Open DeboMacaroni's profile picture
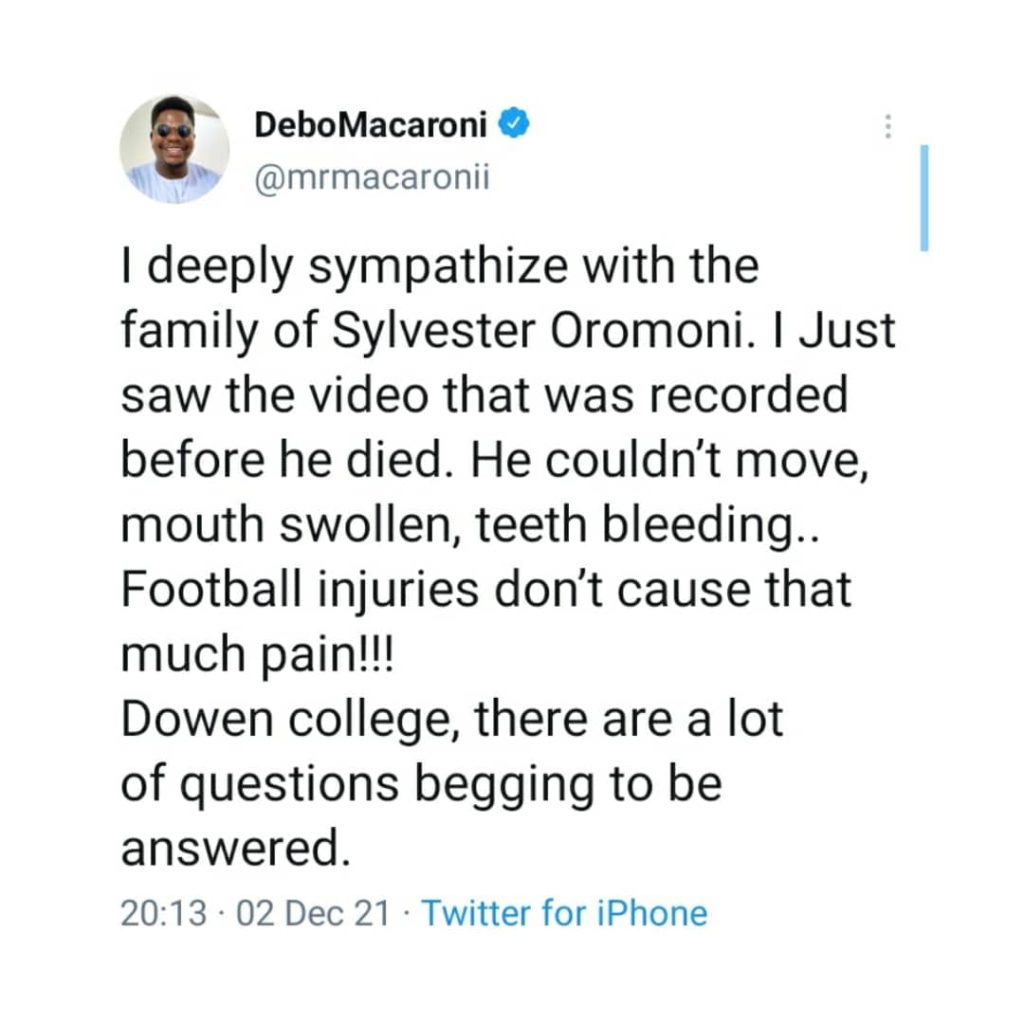Screen dimensions: 1024x1024 (175, 150)
